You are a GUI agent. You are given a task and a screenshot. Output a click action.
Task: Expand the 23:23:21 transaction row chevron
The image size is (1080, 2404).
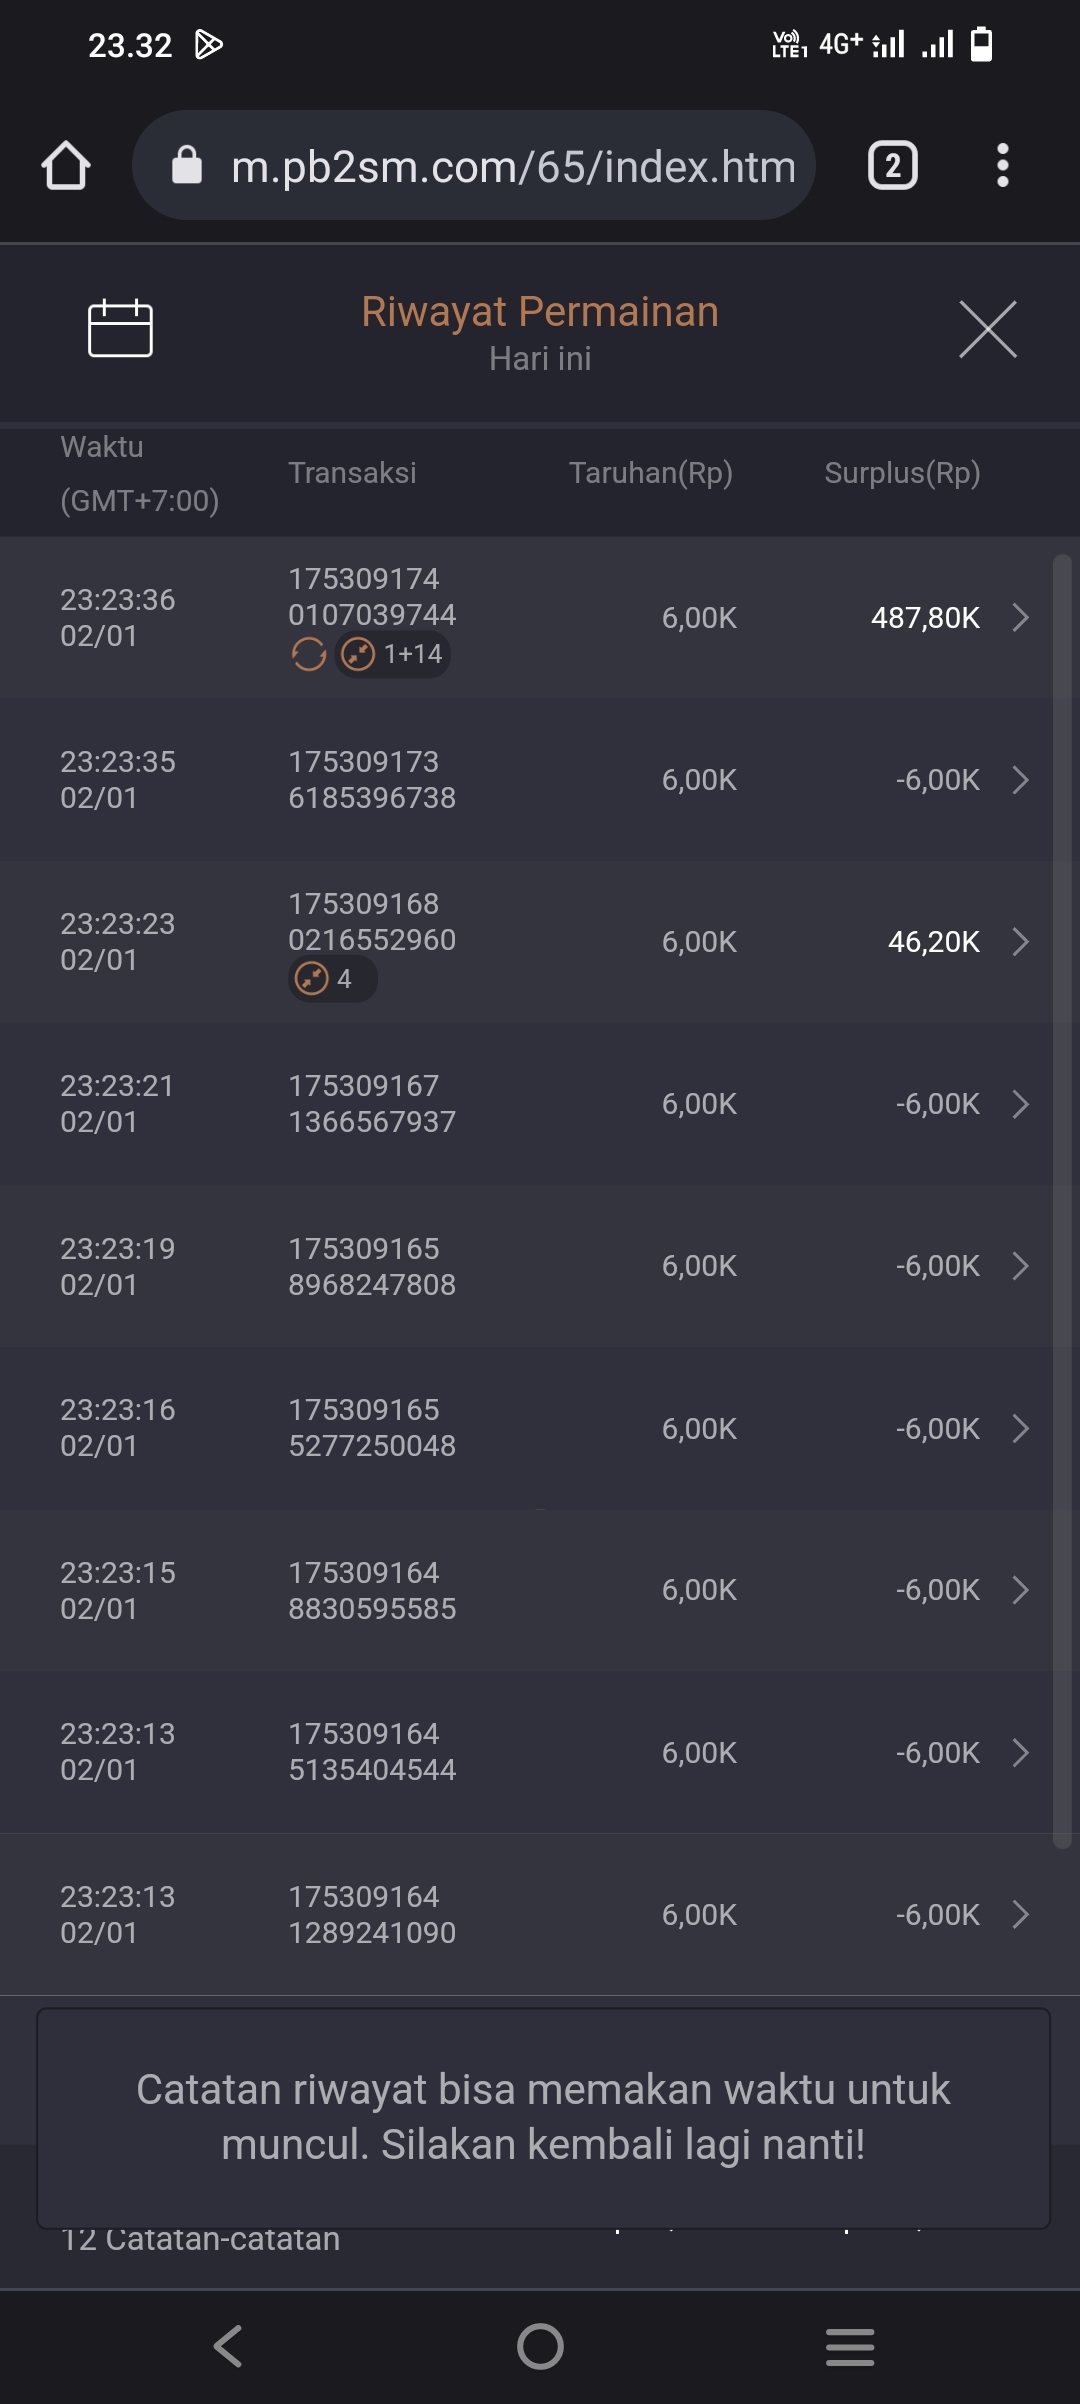[x=1020, y=1104]
